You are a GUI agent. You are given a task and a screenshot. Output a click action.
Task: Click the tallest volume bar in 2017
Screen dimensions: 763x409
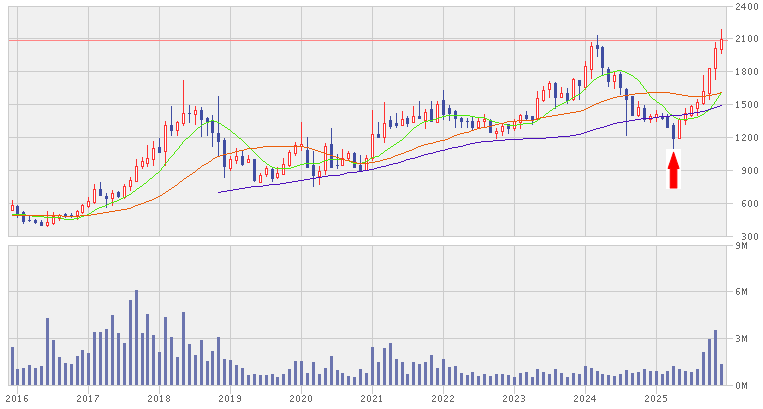136,338
